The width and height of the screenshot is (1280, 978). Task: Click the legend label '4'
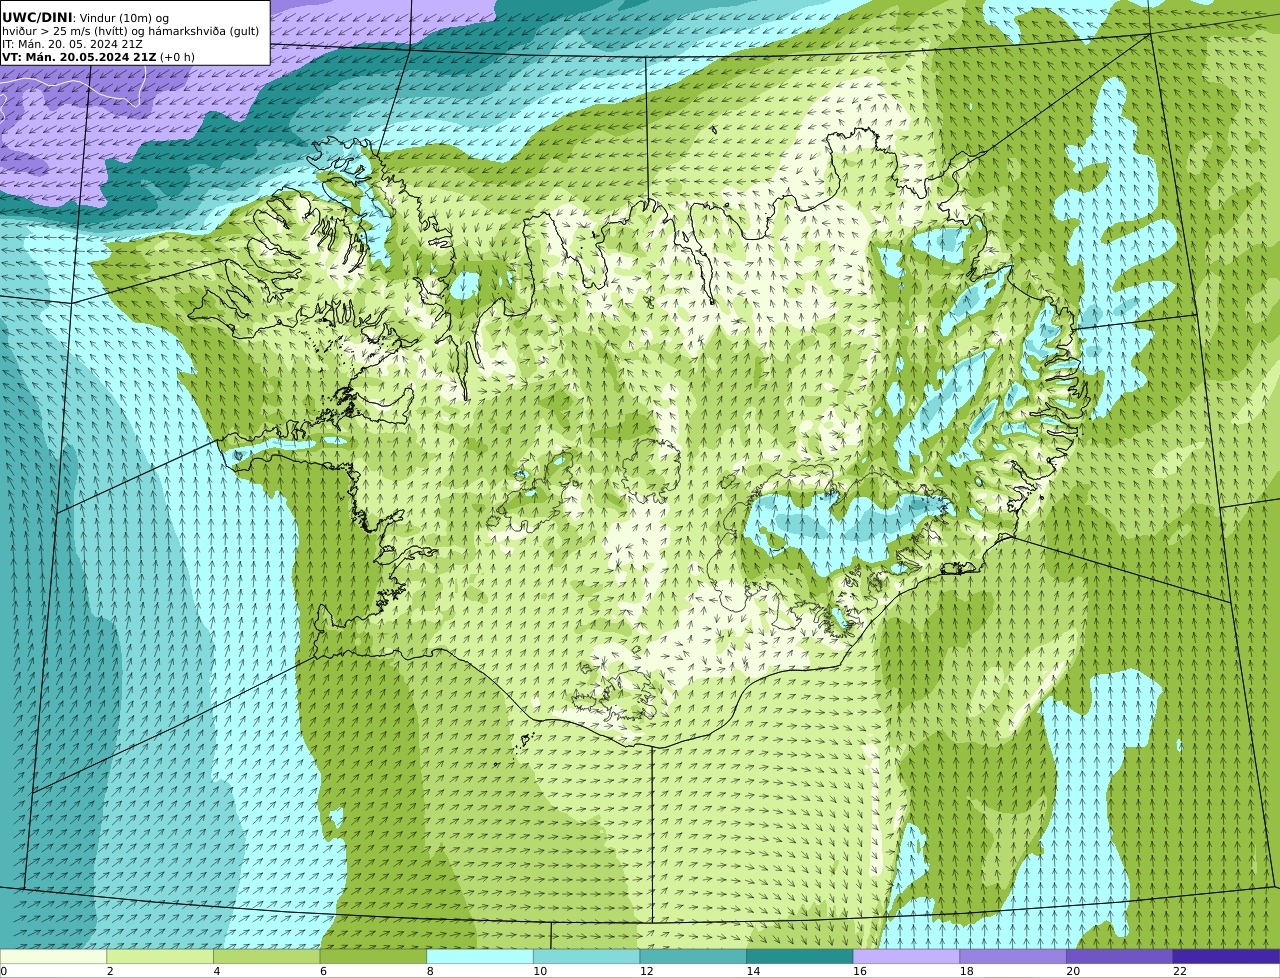(x=217, y=971)
